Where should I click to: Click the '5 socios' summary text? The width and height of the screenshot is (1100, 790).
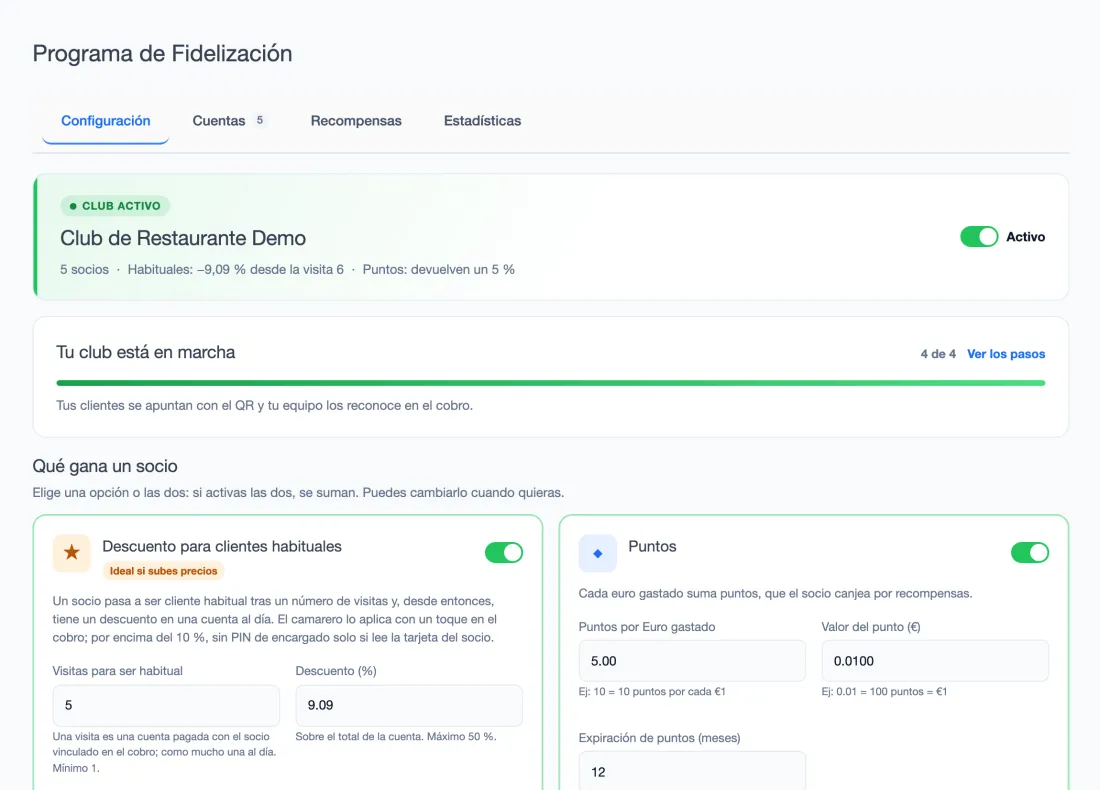pos(84,269)
